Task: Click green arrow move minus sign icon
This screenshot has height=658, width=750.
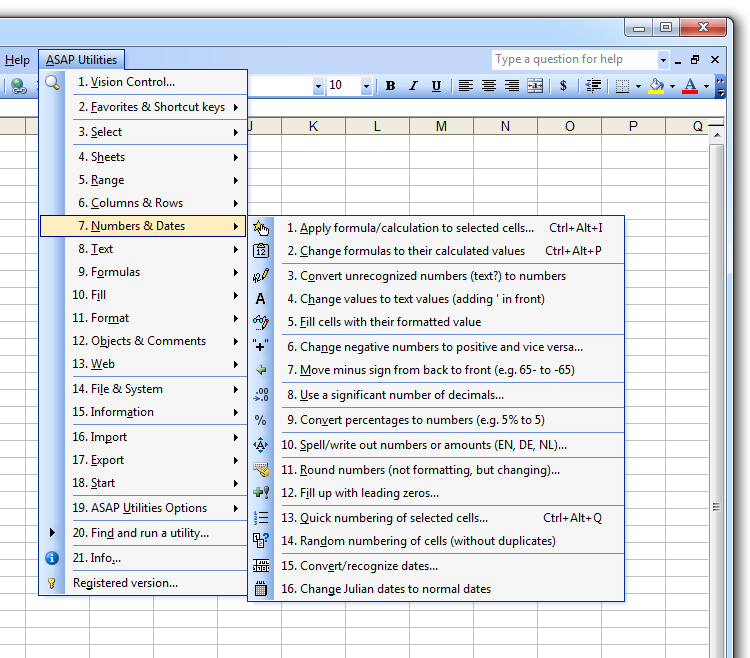Action: coord(261,370)
